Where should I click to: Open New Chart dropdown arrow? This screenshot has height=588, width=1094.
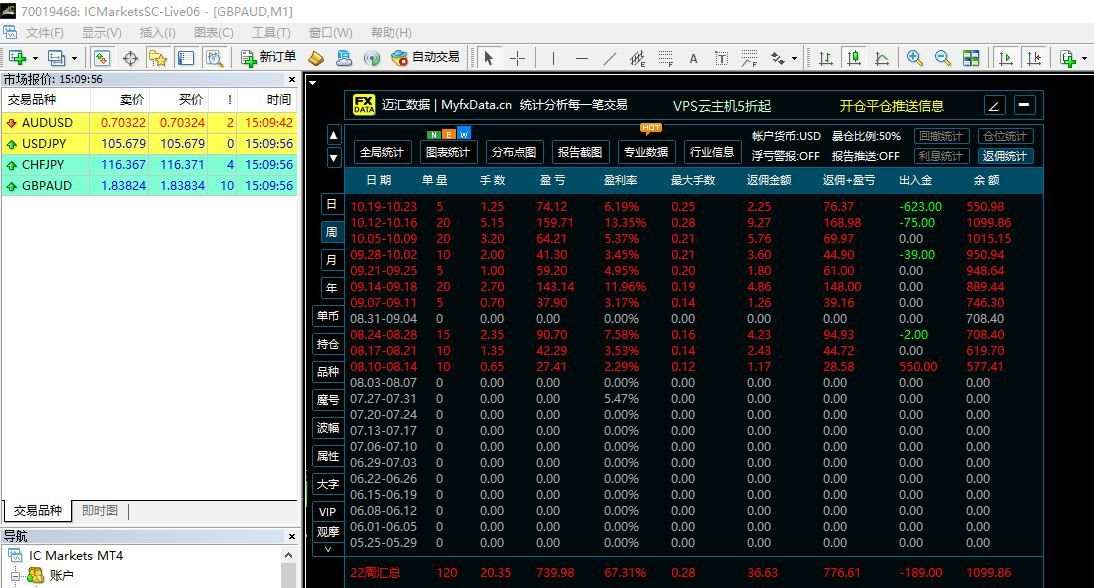point(35,59)
